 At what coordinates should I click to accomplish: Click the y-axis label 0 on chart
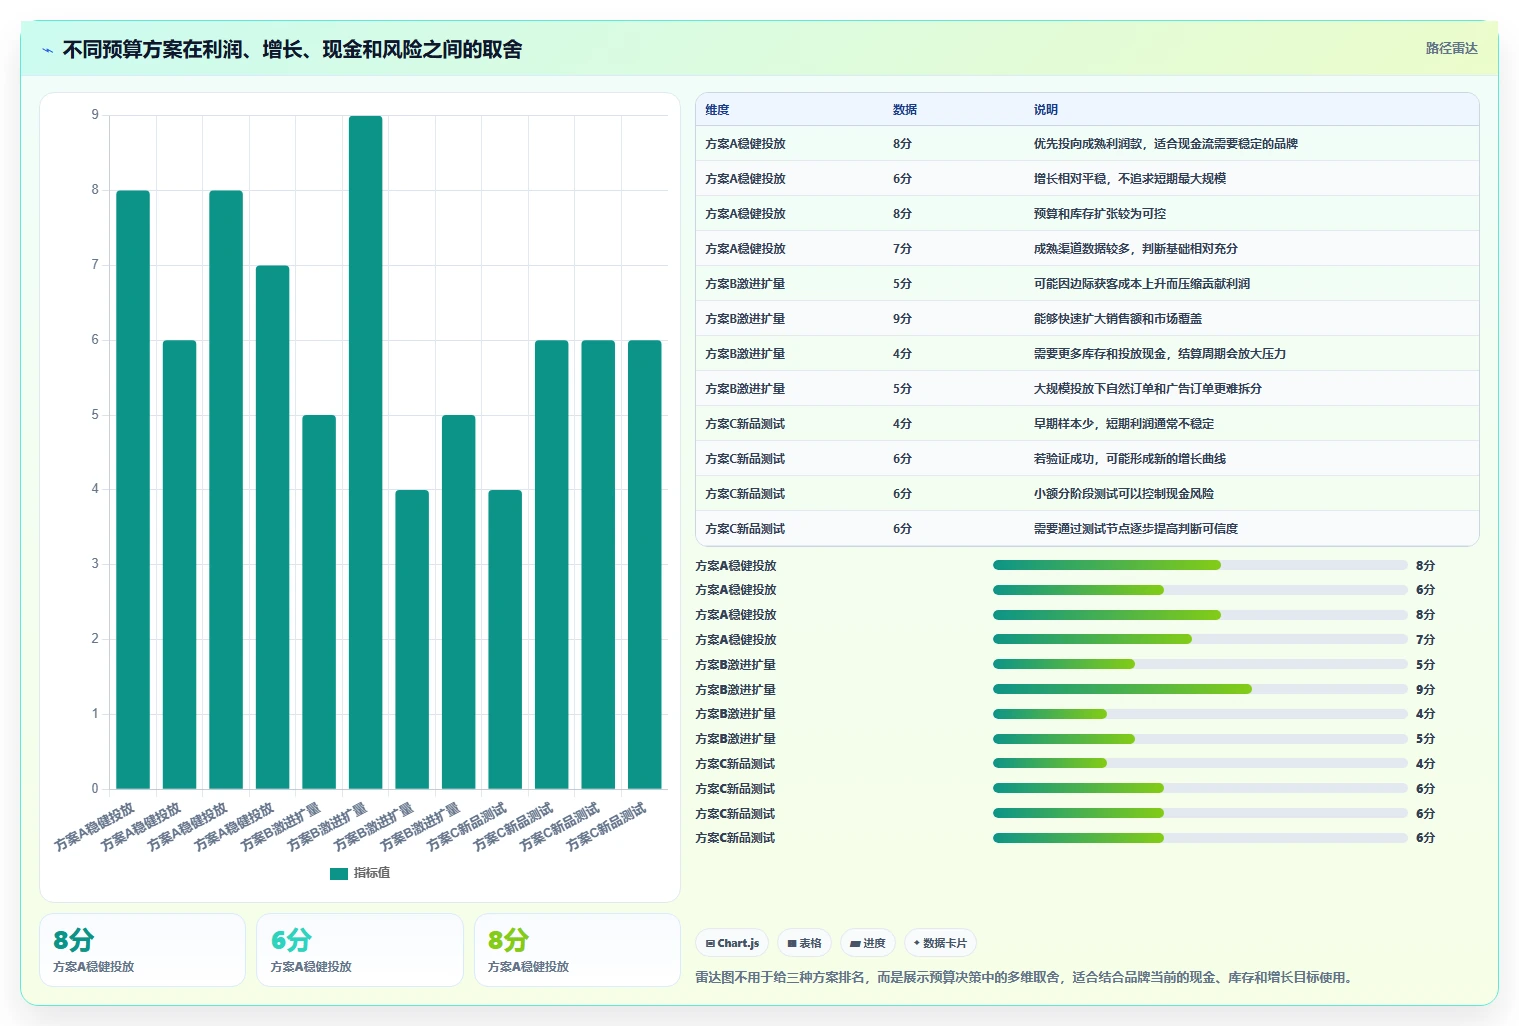pyautogui.click(x=95, y=789)
